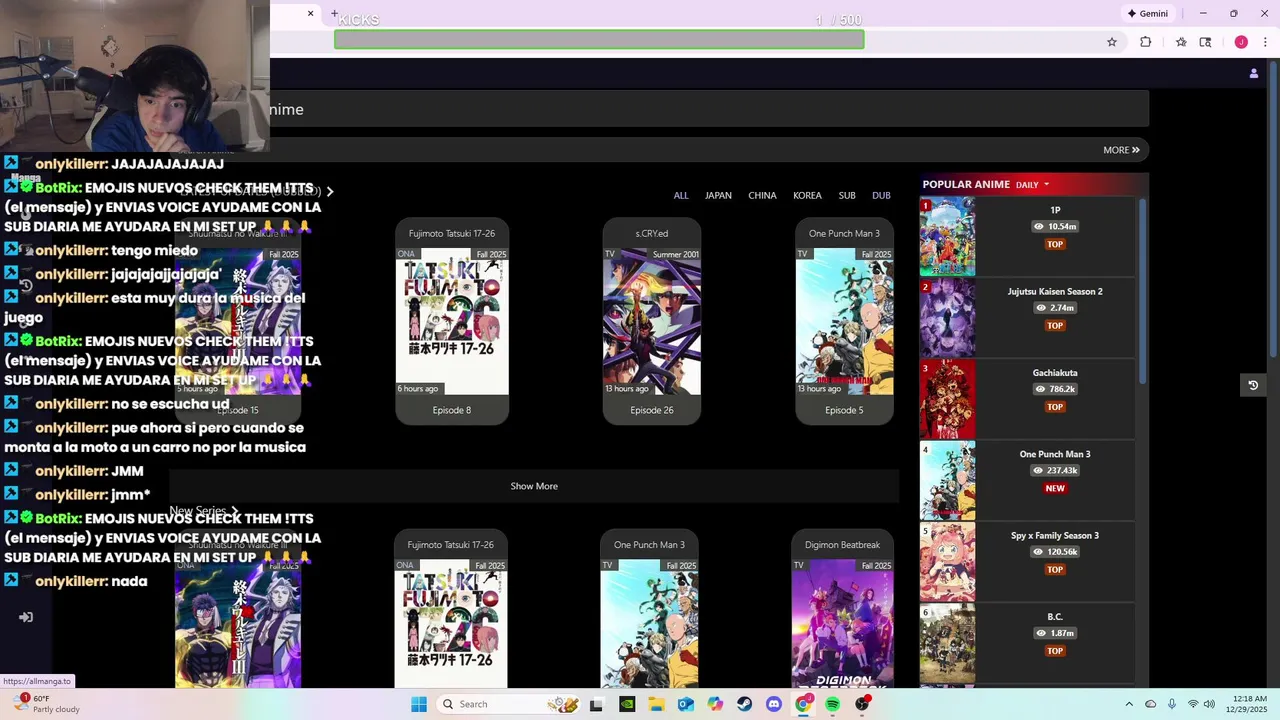Click the Gachiakuta poster thumbnail
Image resolution: width=1280 pixels, height=720 pixels.
947,399
